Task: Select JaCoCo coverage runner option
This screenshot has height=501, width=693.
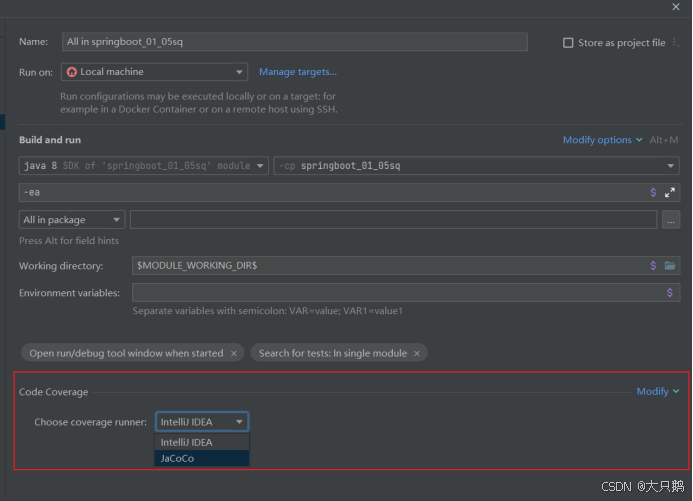Action: coord(202,458)
